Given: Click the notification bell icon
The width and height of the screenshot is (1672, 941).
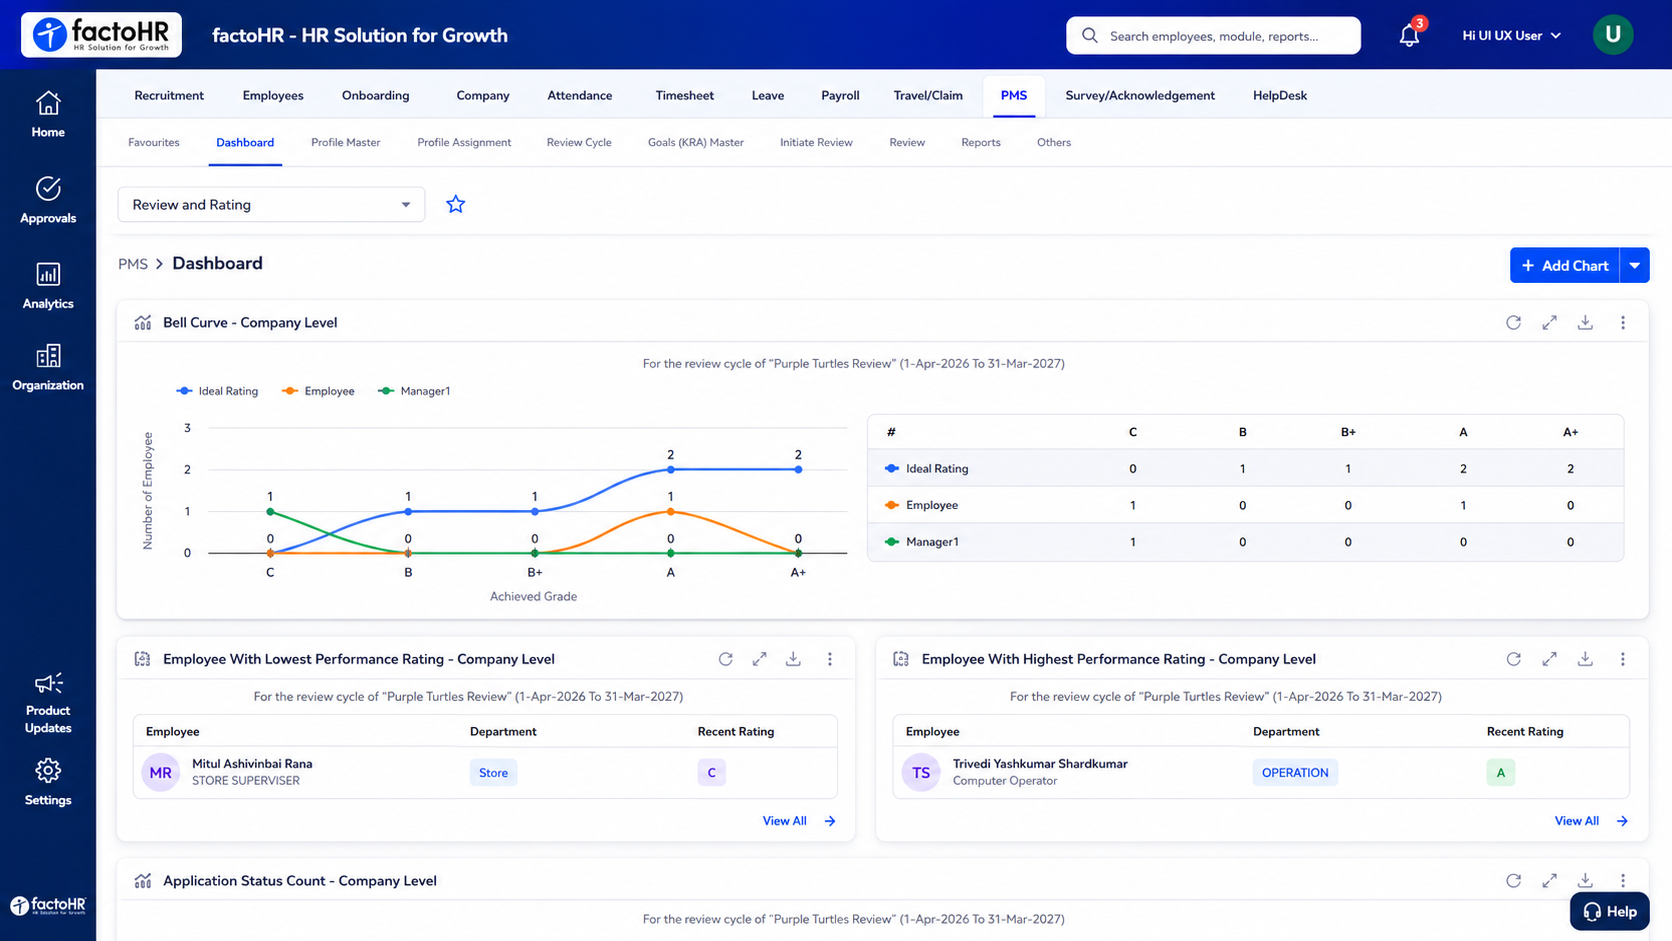Looking at the screenshot, I should coord(1409,36).
